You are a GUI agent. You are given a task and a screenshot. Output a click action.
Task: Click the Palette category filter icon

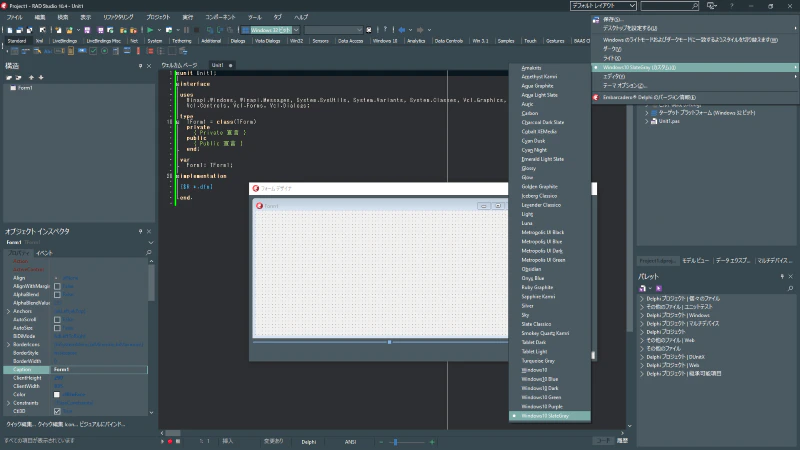coord(642,288)
